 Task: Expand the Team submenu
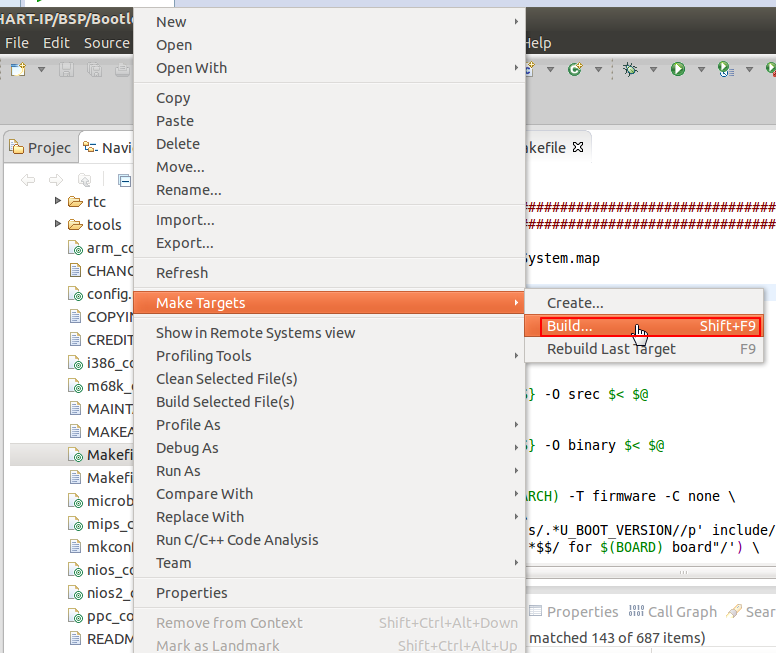[x=330, y=563]
